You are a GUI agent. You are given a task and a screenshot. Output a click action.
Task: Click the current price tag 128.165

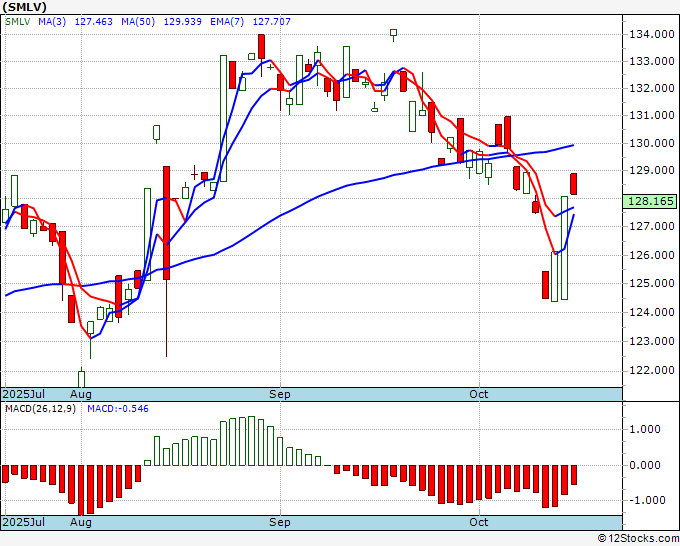point(649,201)
